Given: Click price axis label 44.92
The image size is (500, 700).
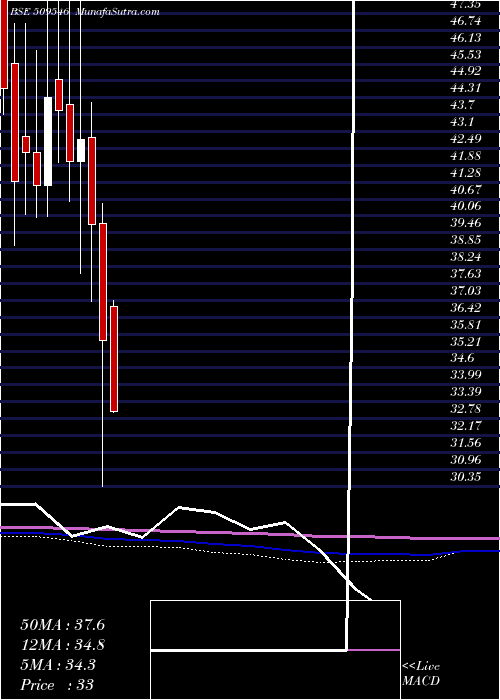Looking at the screenshot, I should [466, 71].
